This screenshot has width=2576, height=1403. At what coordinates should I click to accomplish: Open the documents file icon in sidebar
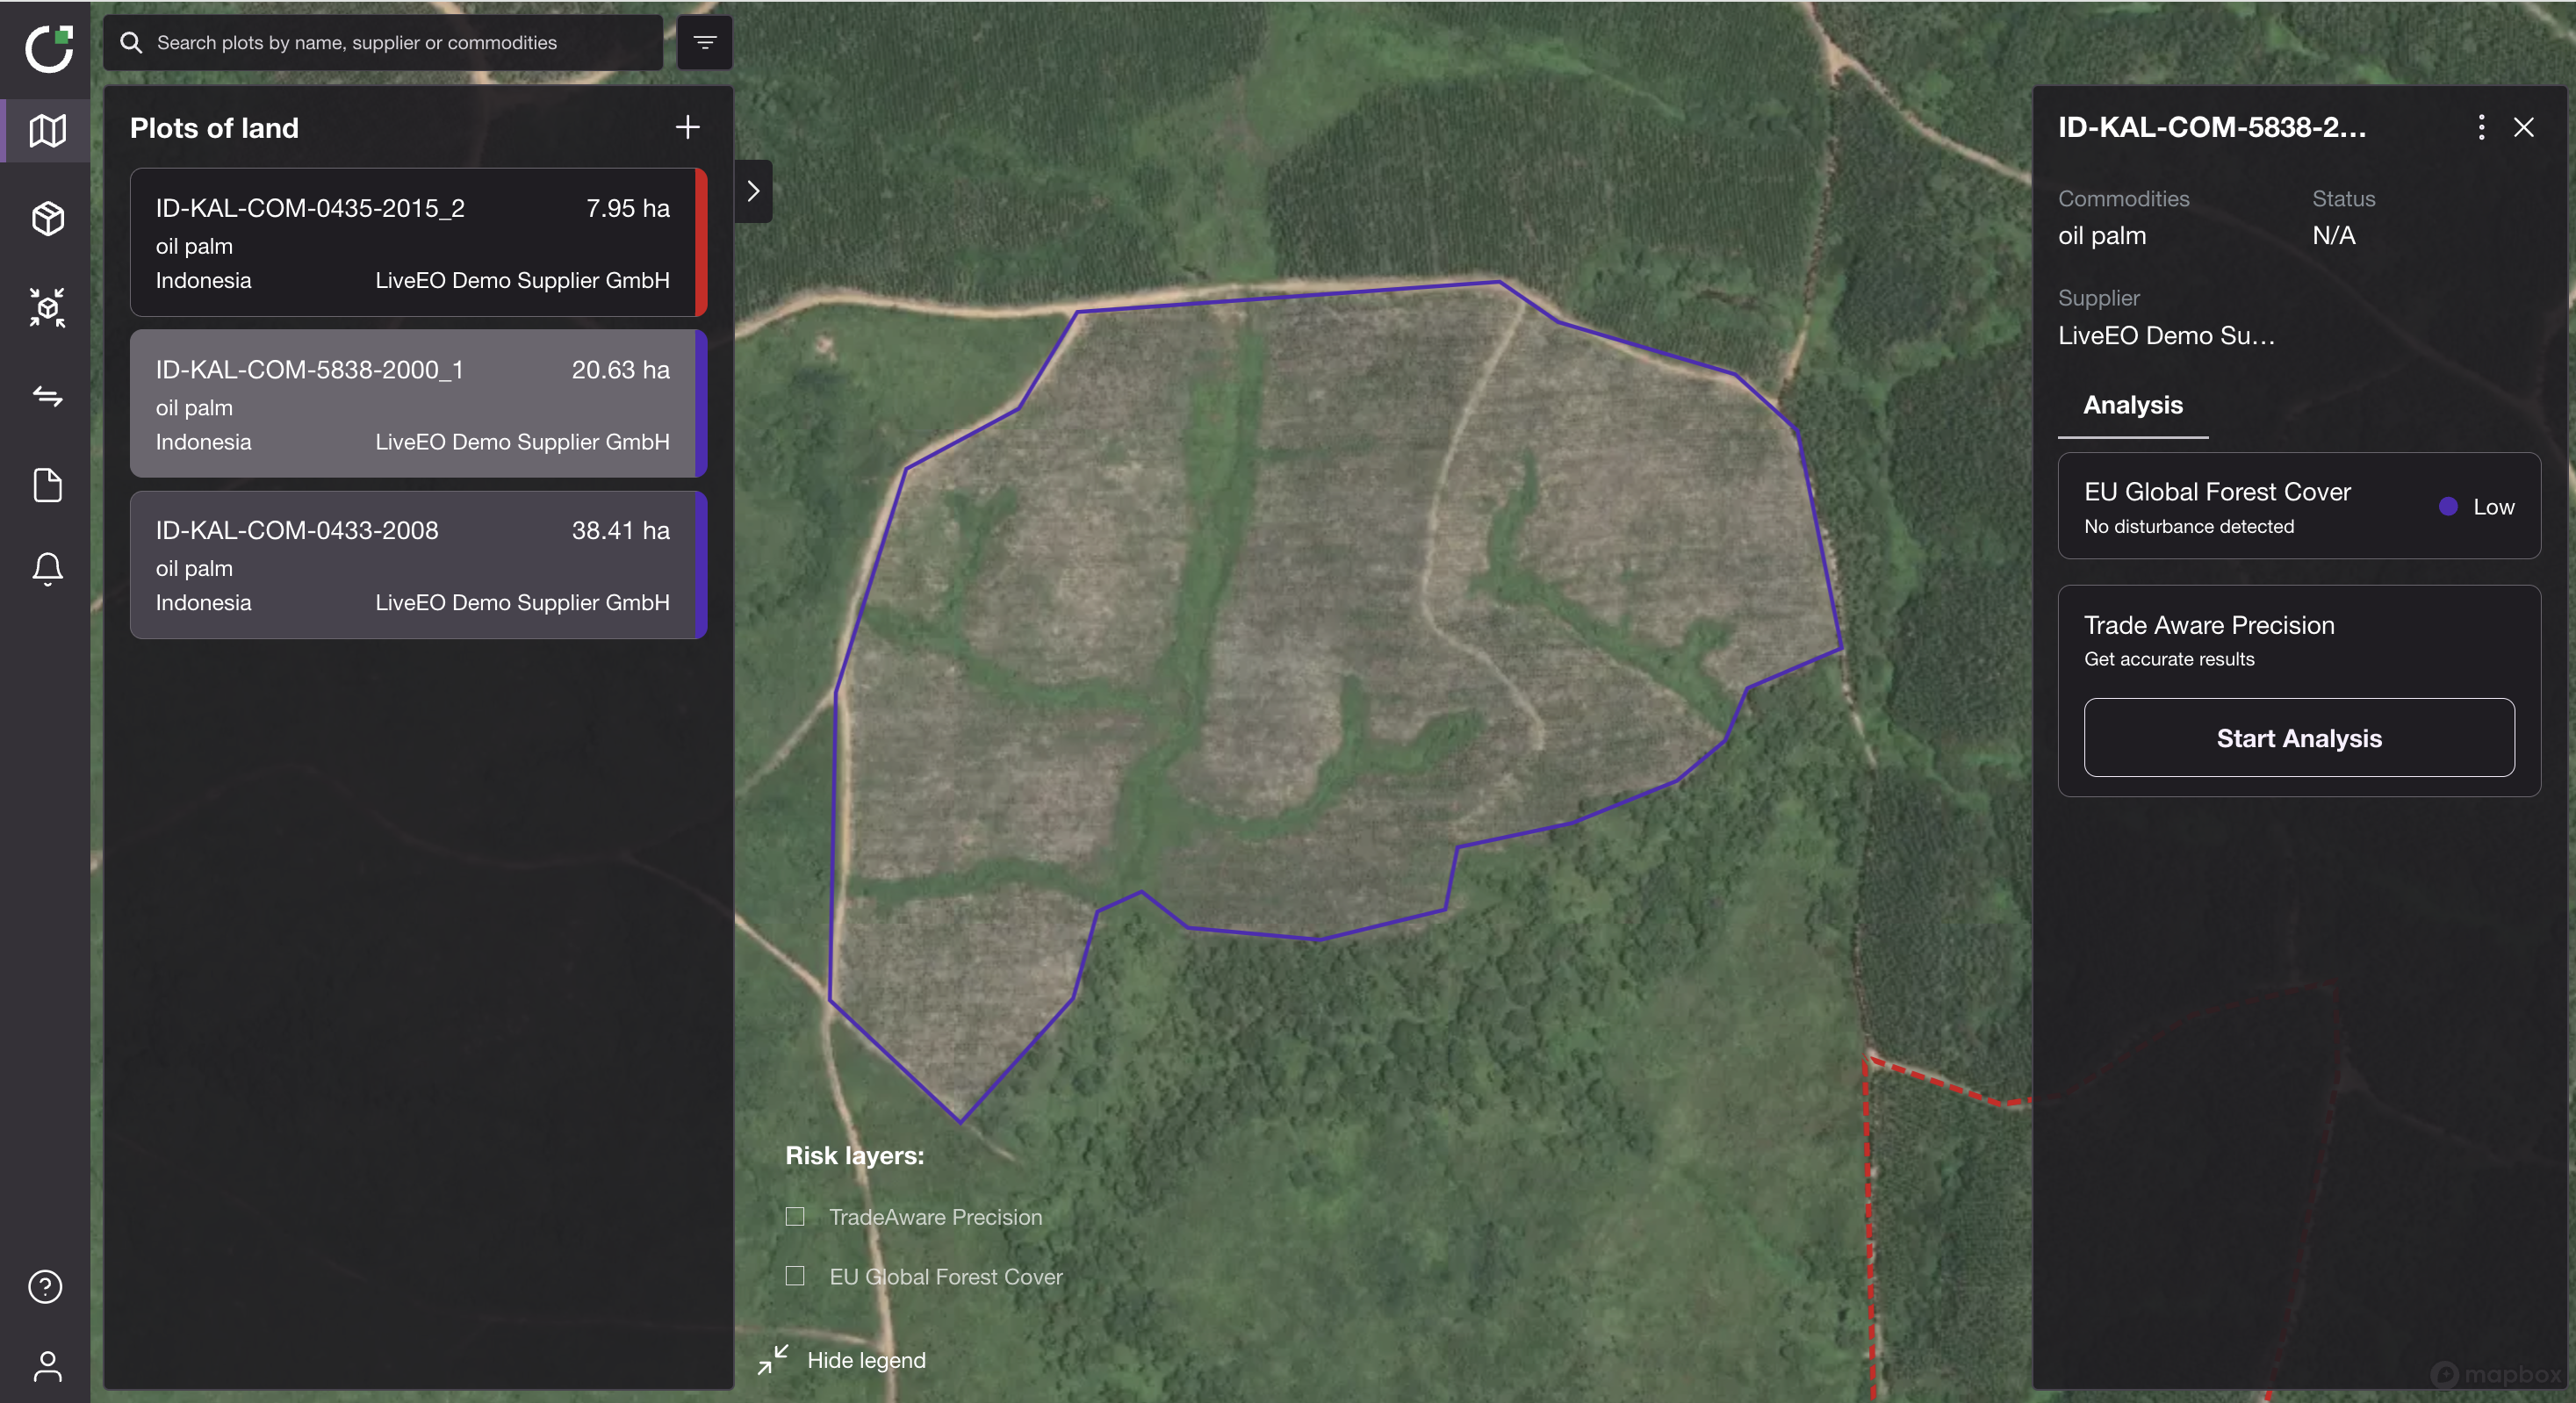coord(47,485)
